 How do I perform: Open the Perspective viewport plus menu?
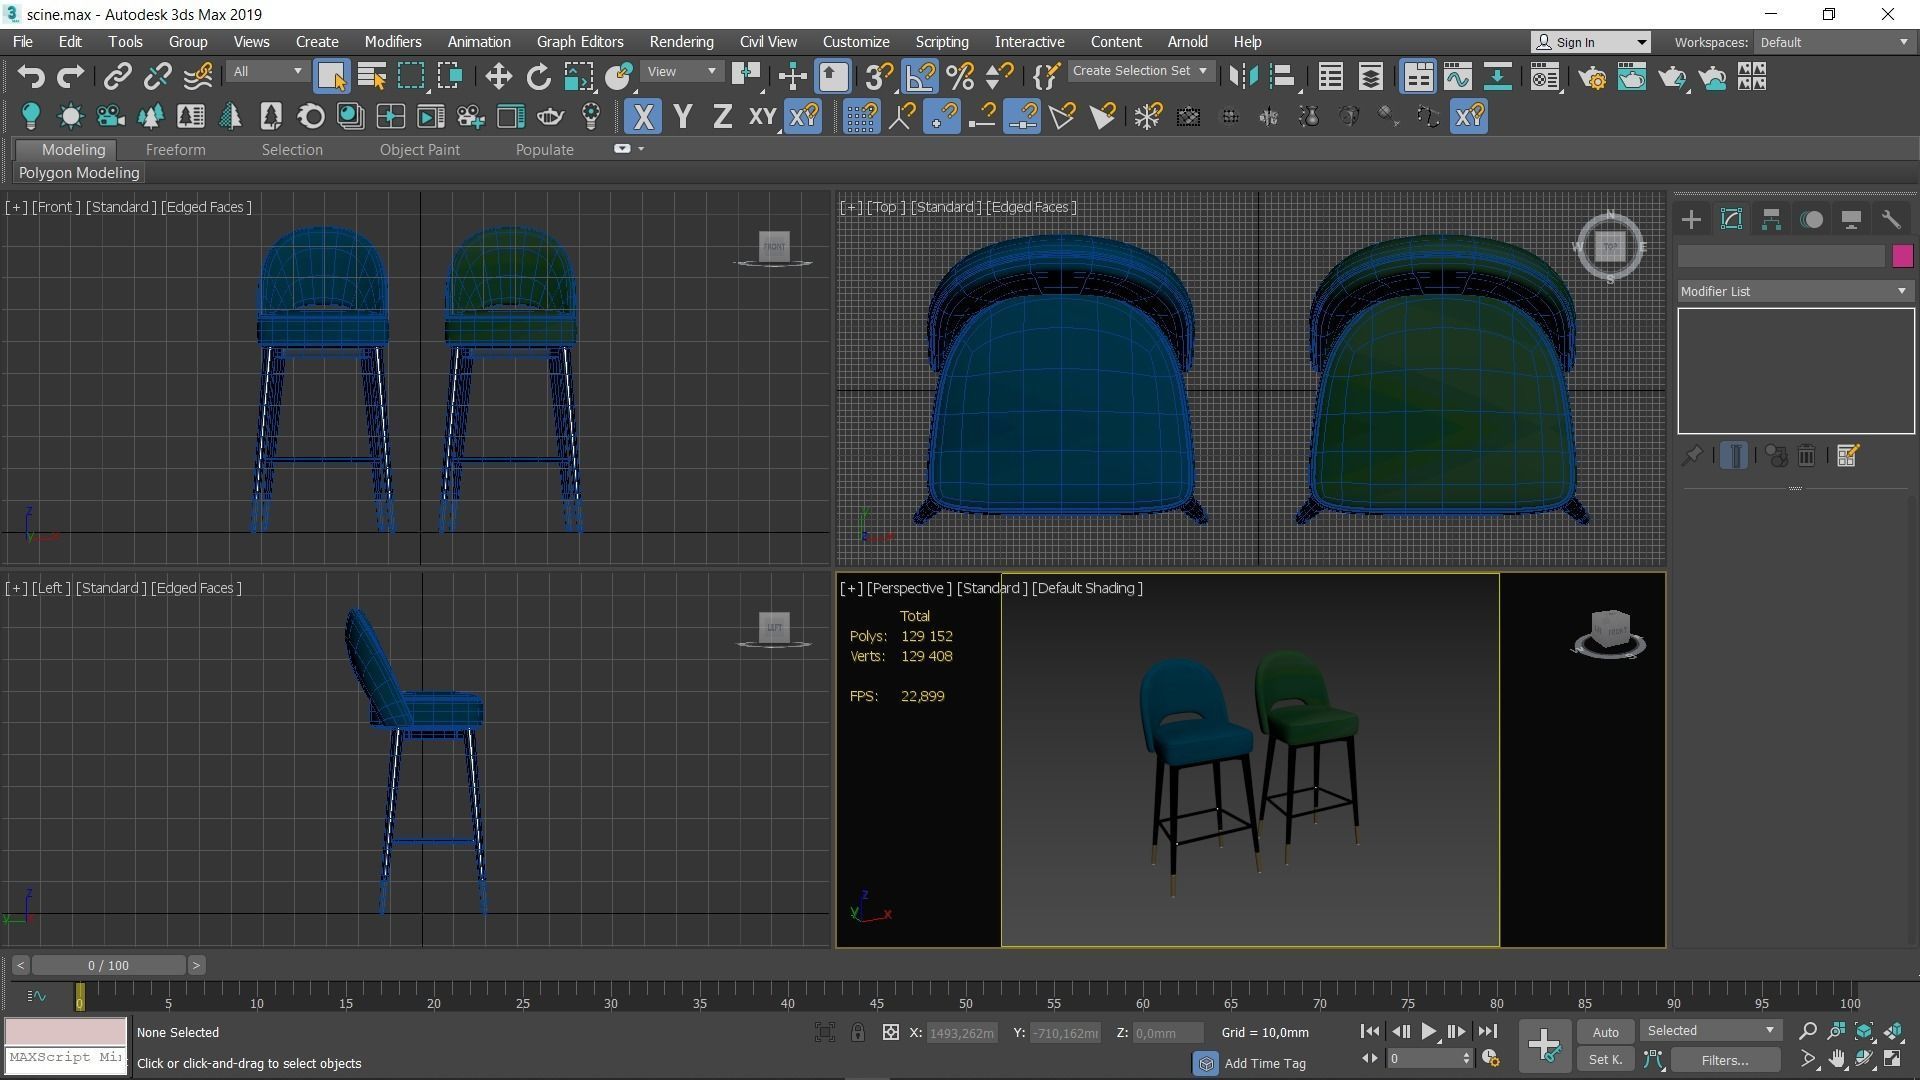(850, 588)
